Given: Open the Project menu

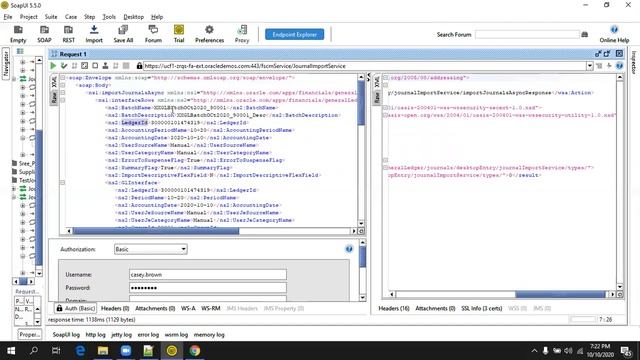Looking at the screenshot, I should click(x=29, y=17).
